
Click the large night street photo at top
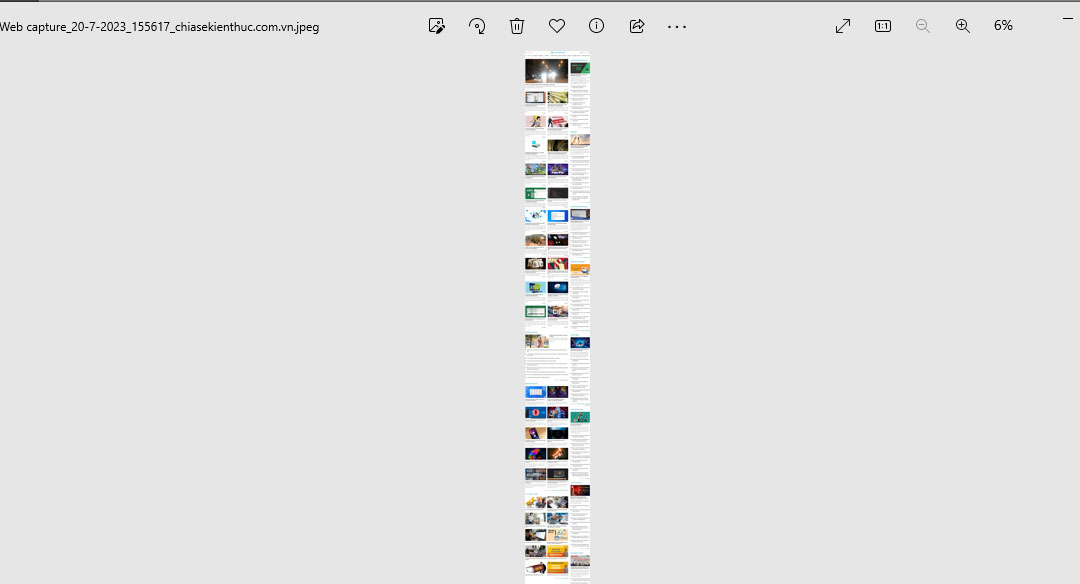(x=546, y=71)
